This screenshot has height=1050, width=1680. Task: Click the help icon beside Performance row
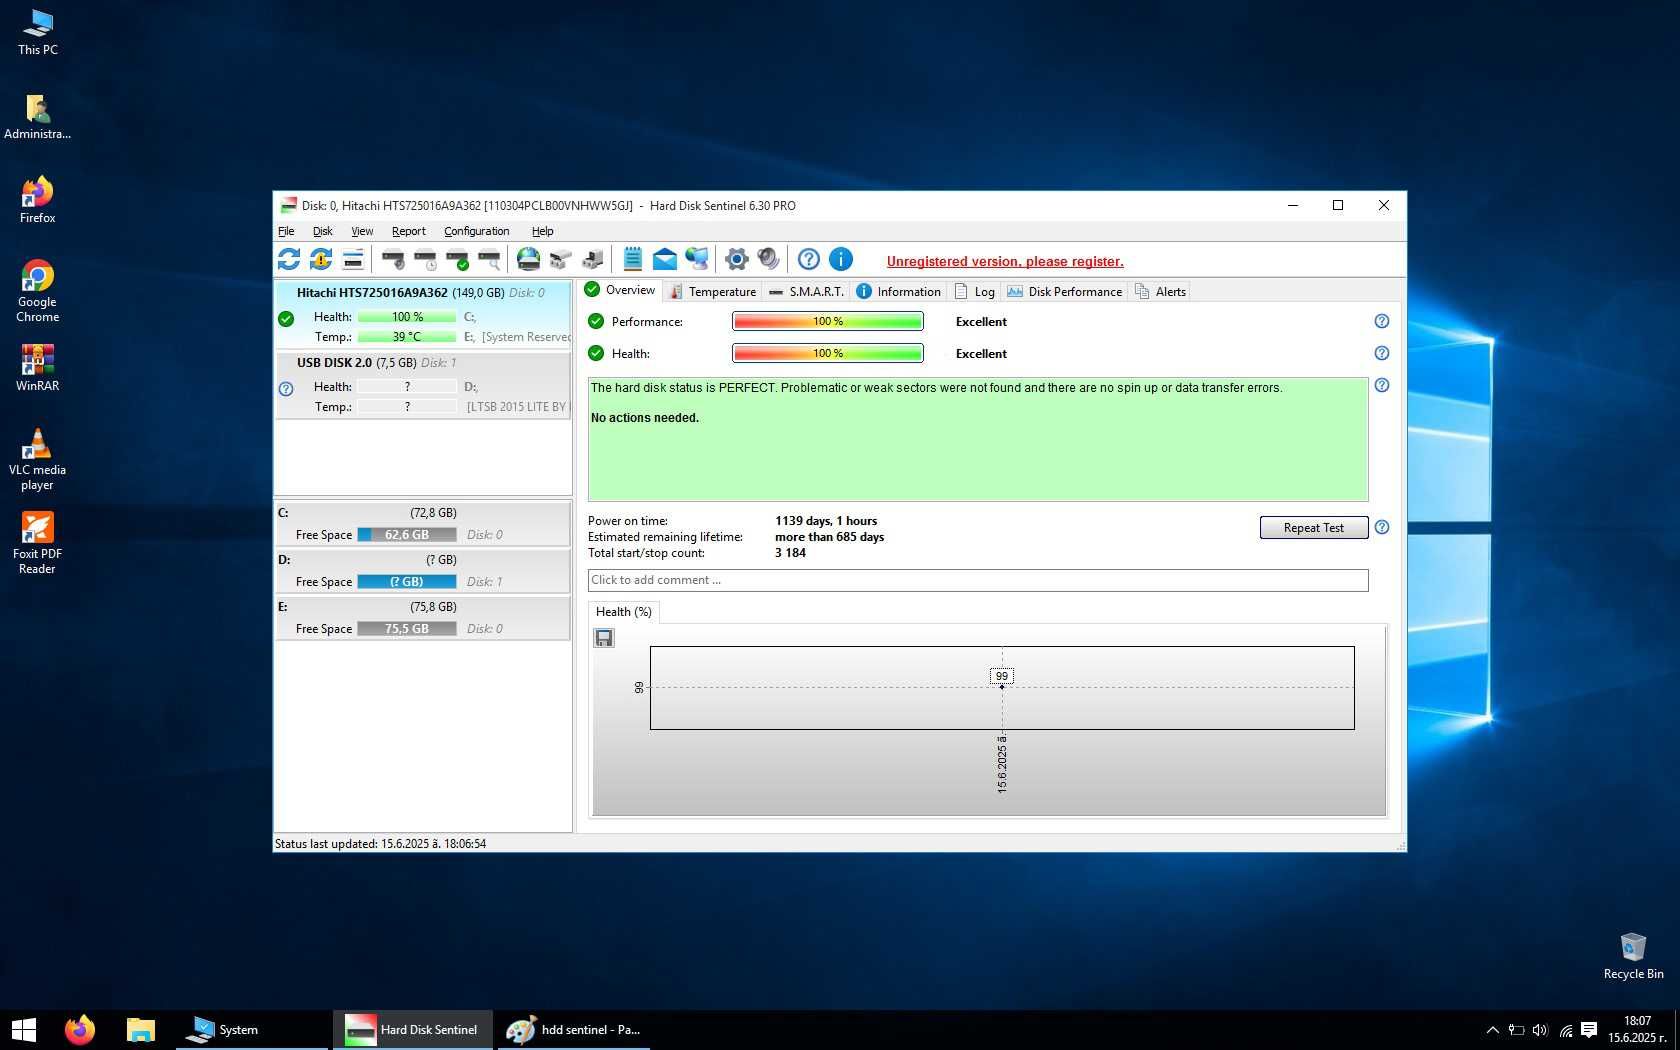click(x=1382, y=321)
